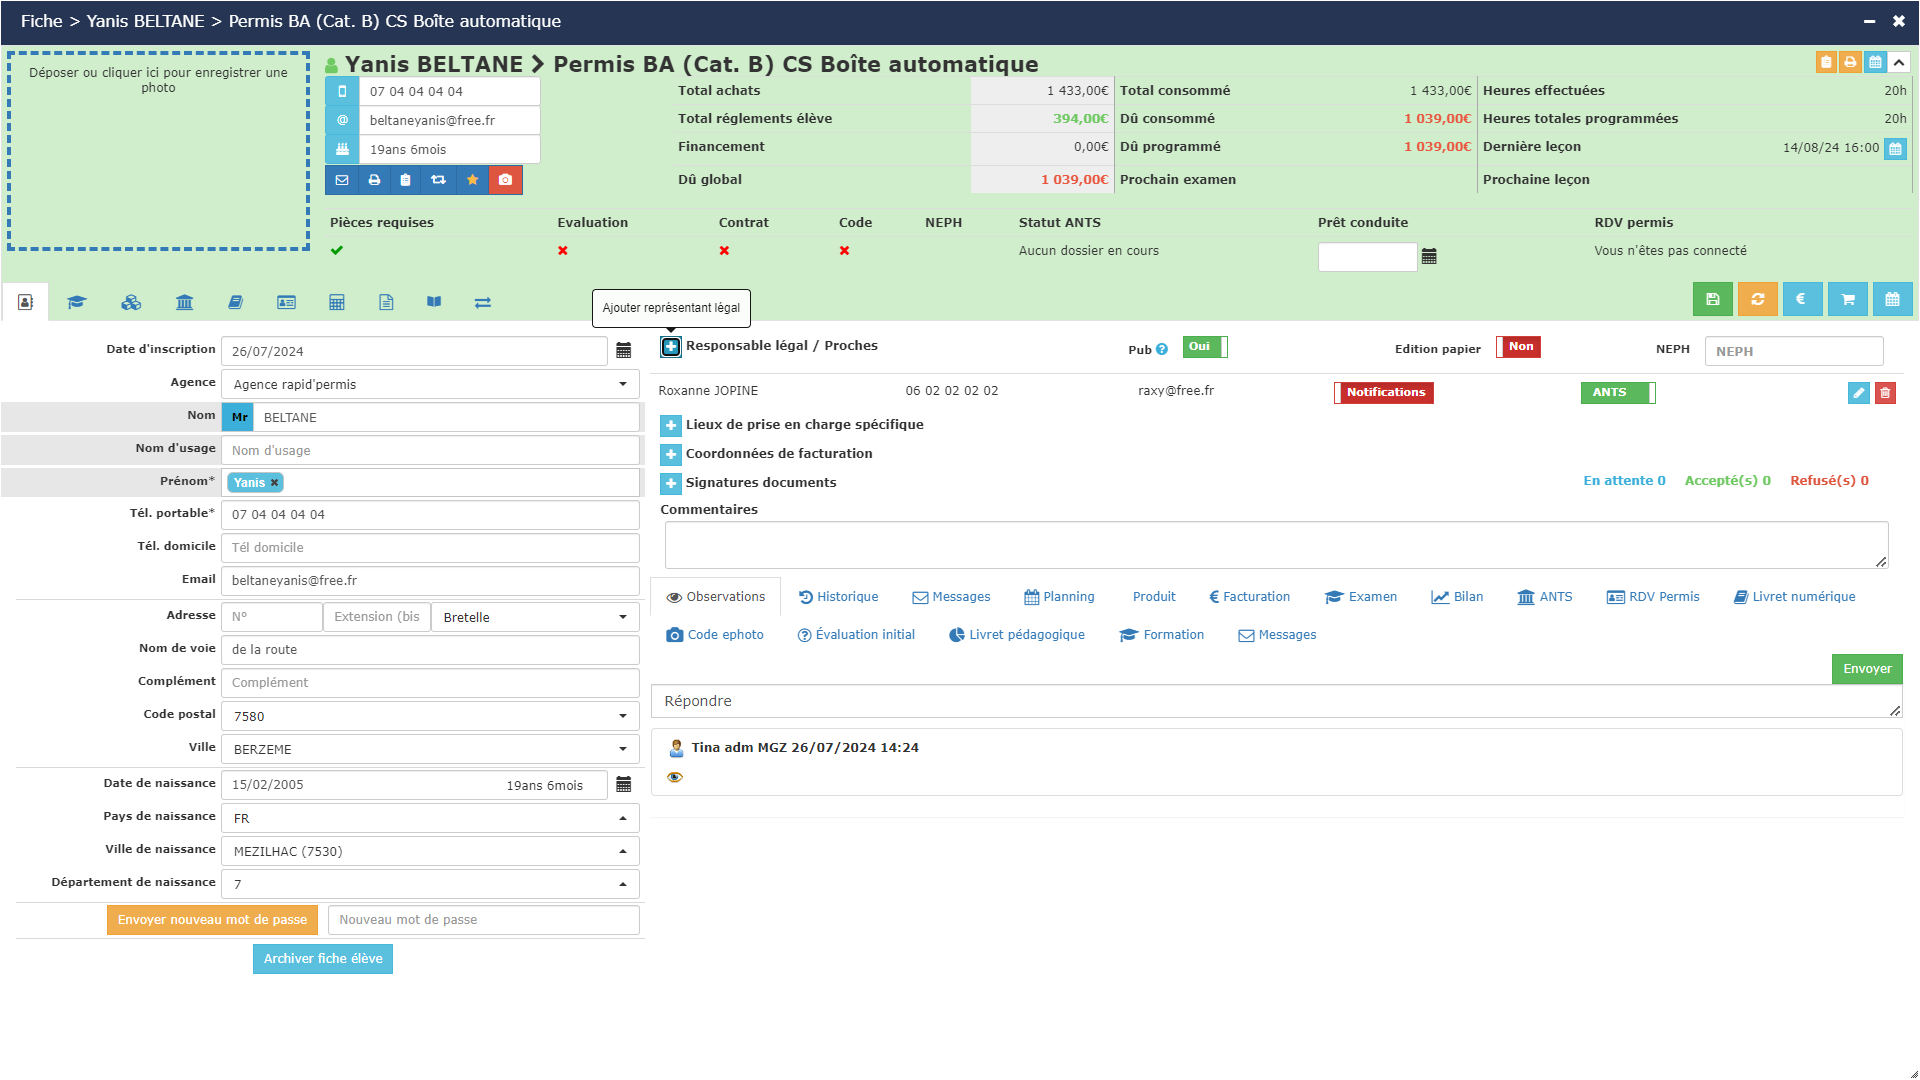Click the blue euro payment button

(1802, 299)
